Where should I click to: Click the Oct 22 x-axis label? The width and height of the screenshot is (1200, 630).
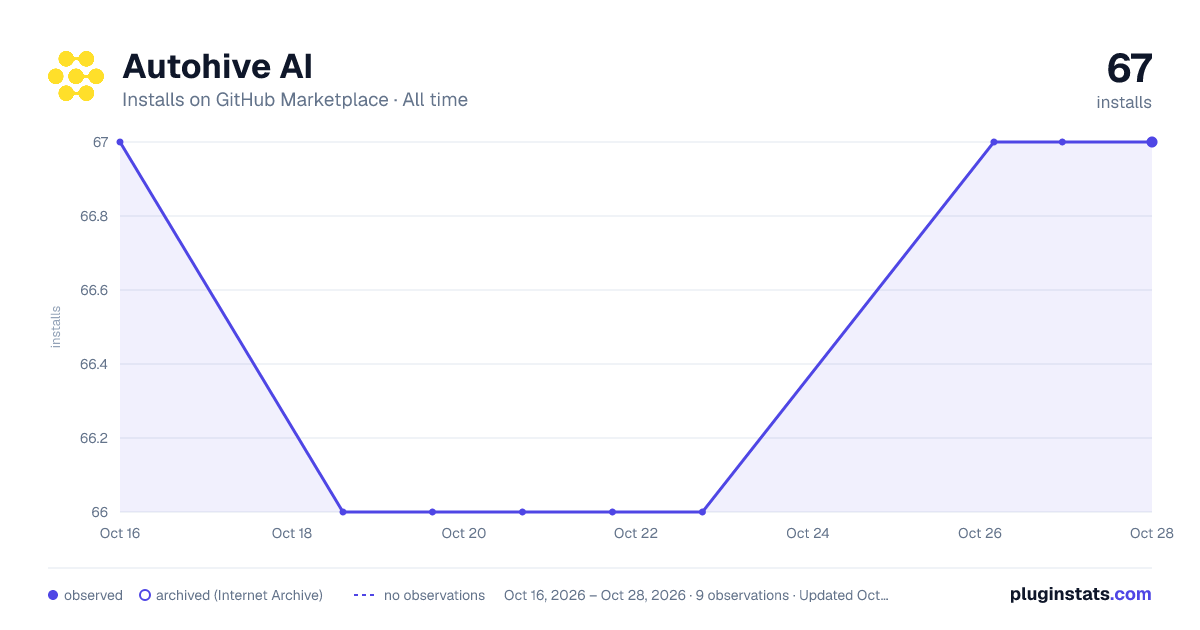636,533
